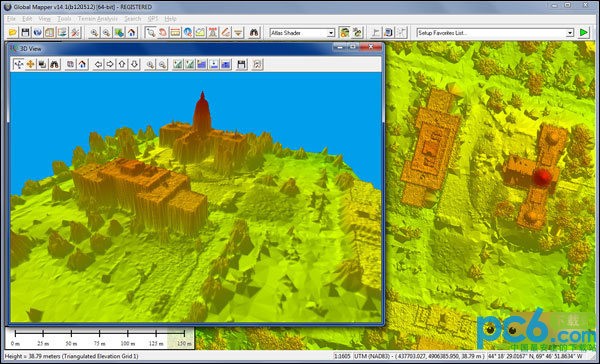Toggle the hill shading button beside the shader dropdown

(344, 33)
